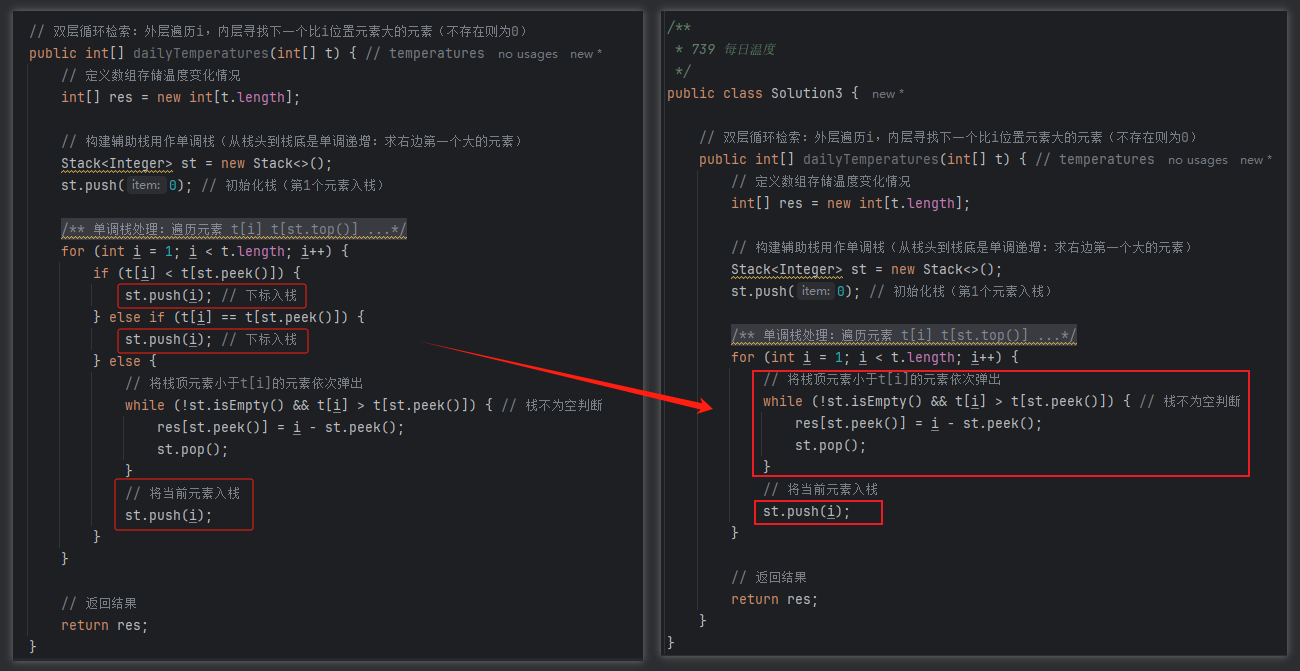Click the 'item:' parameter hint in right editor
This screenshot has width=1300, height=671.
(815, 291)
